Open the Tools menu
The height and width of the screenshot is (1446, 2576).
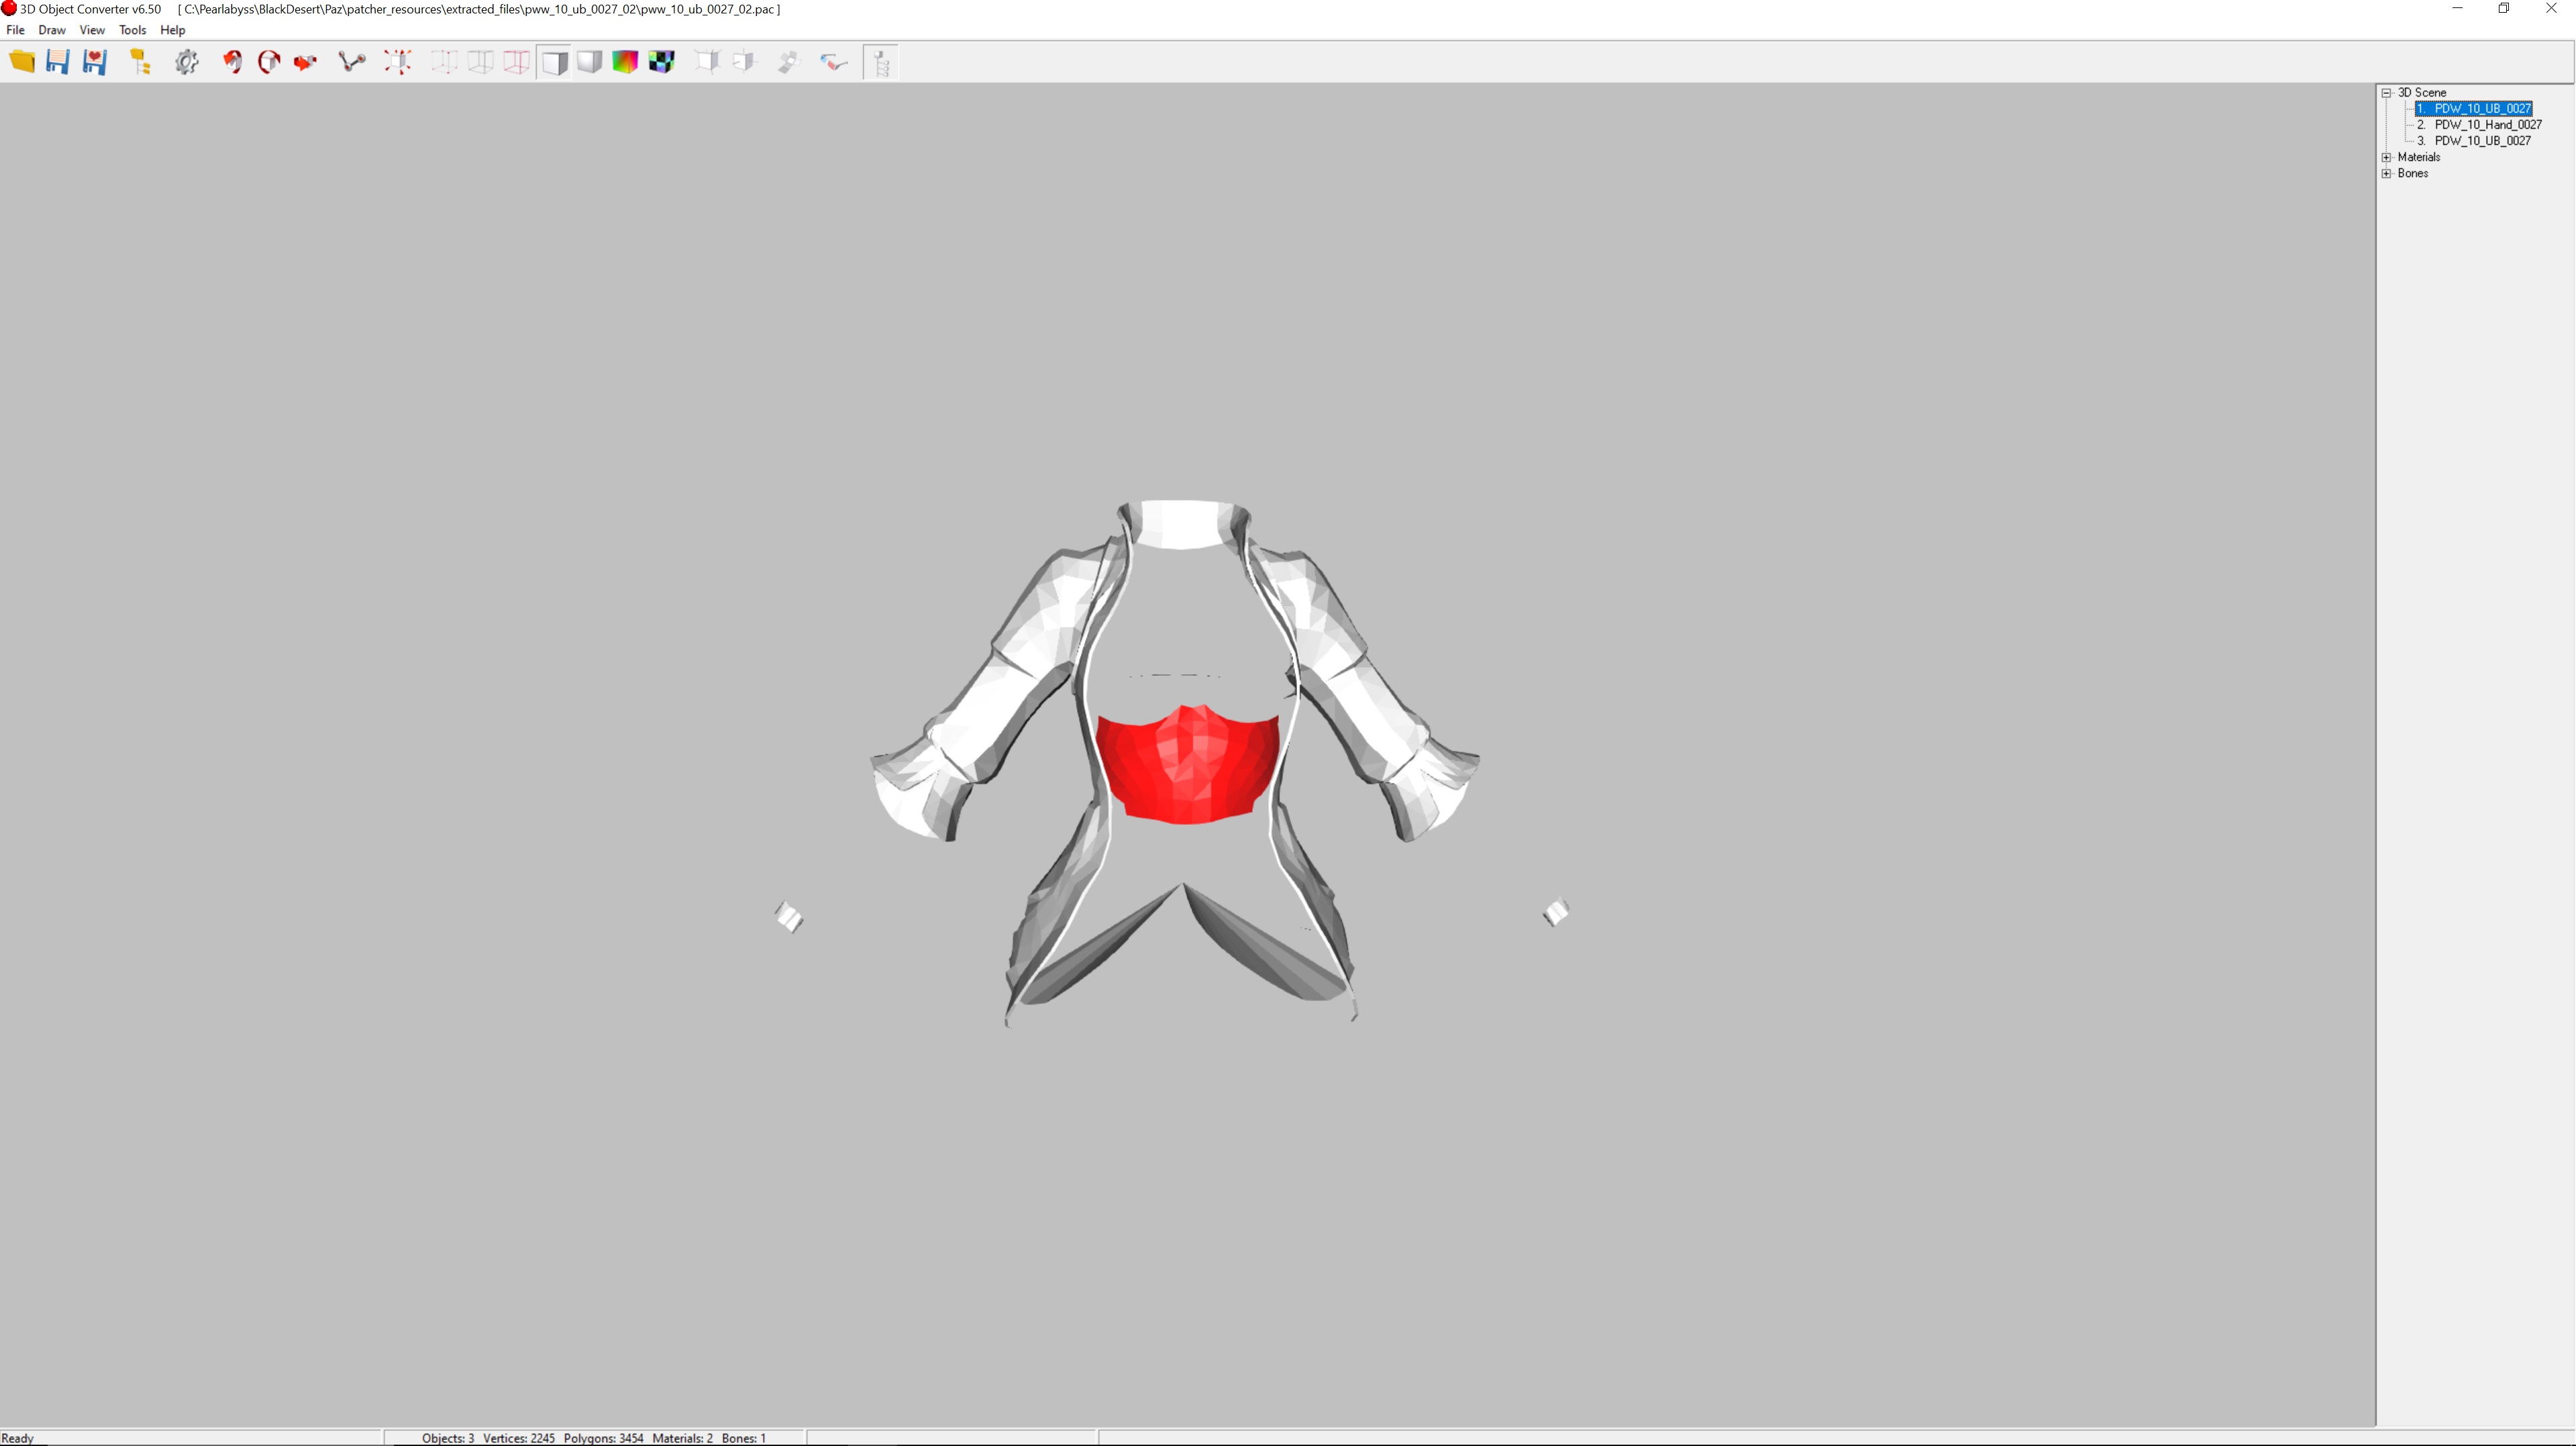click(x=132, y=30)
